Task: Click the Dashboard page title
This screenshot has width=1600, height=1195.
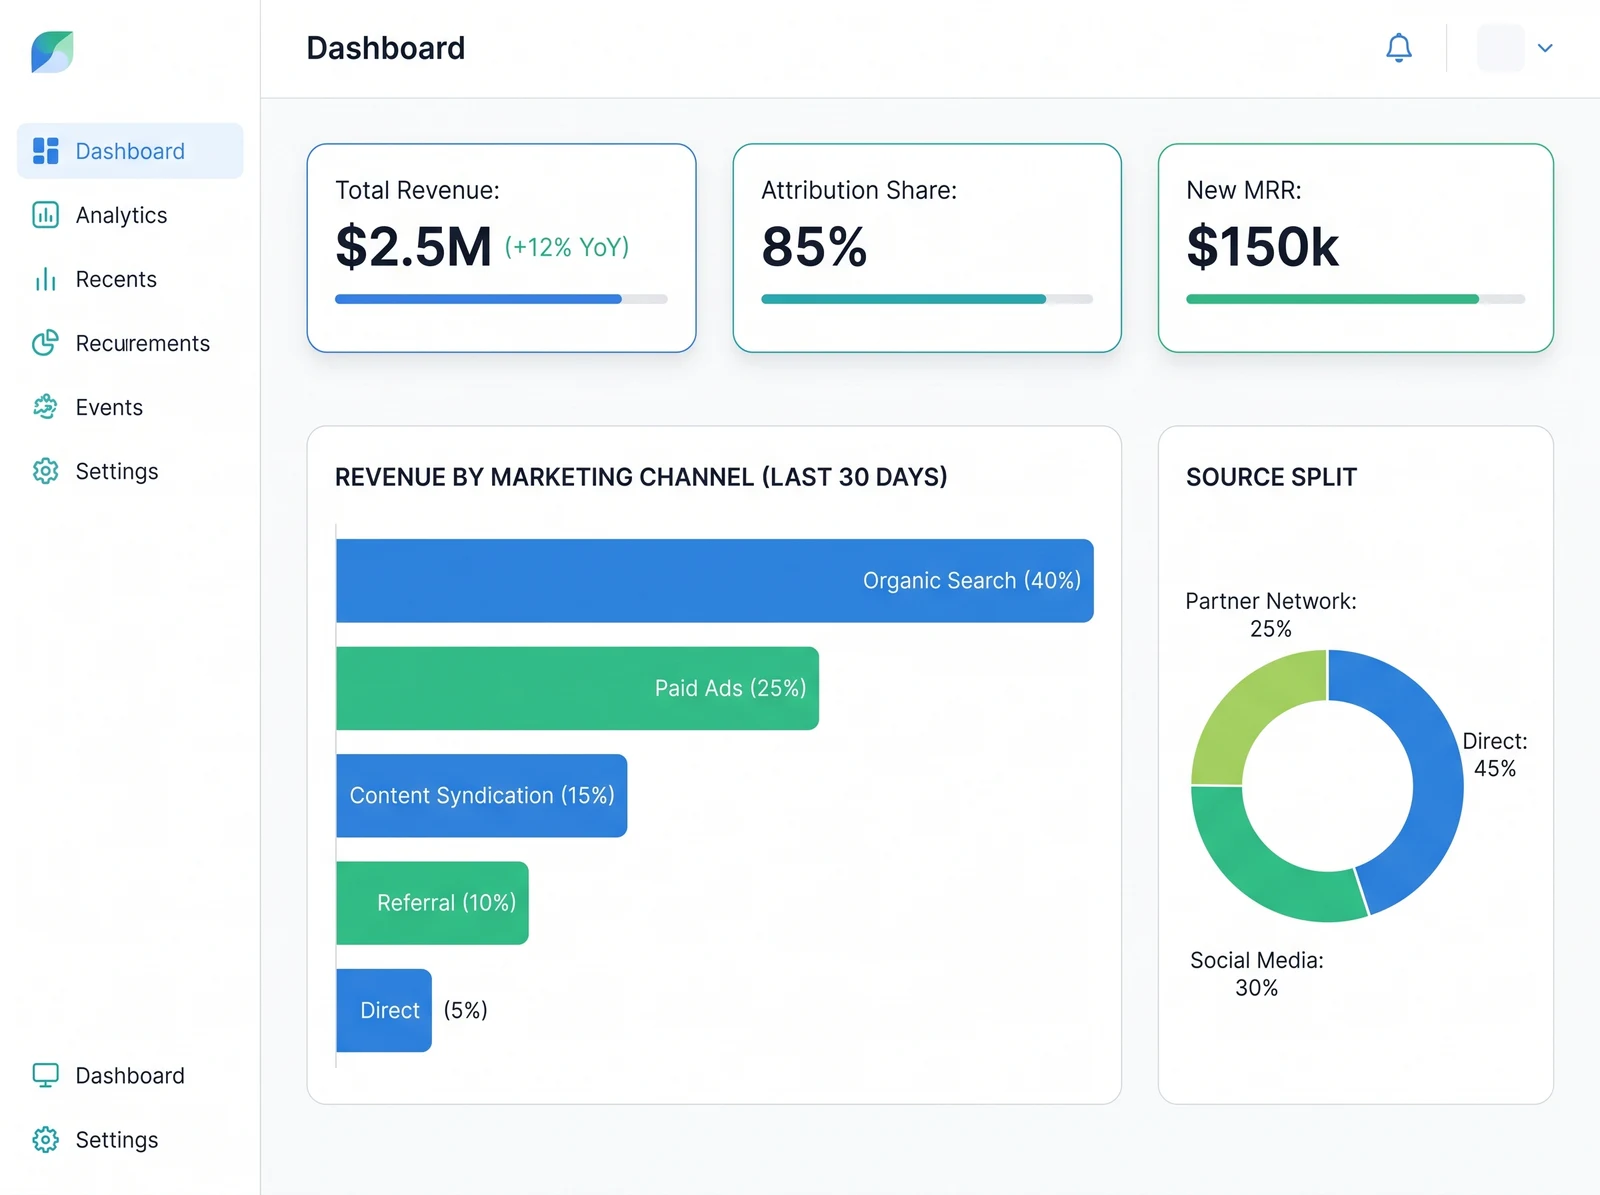Action: (386, 48)
